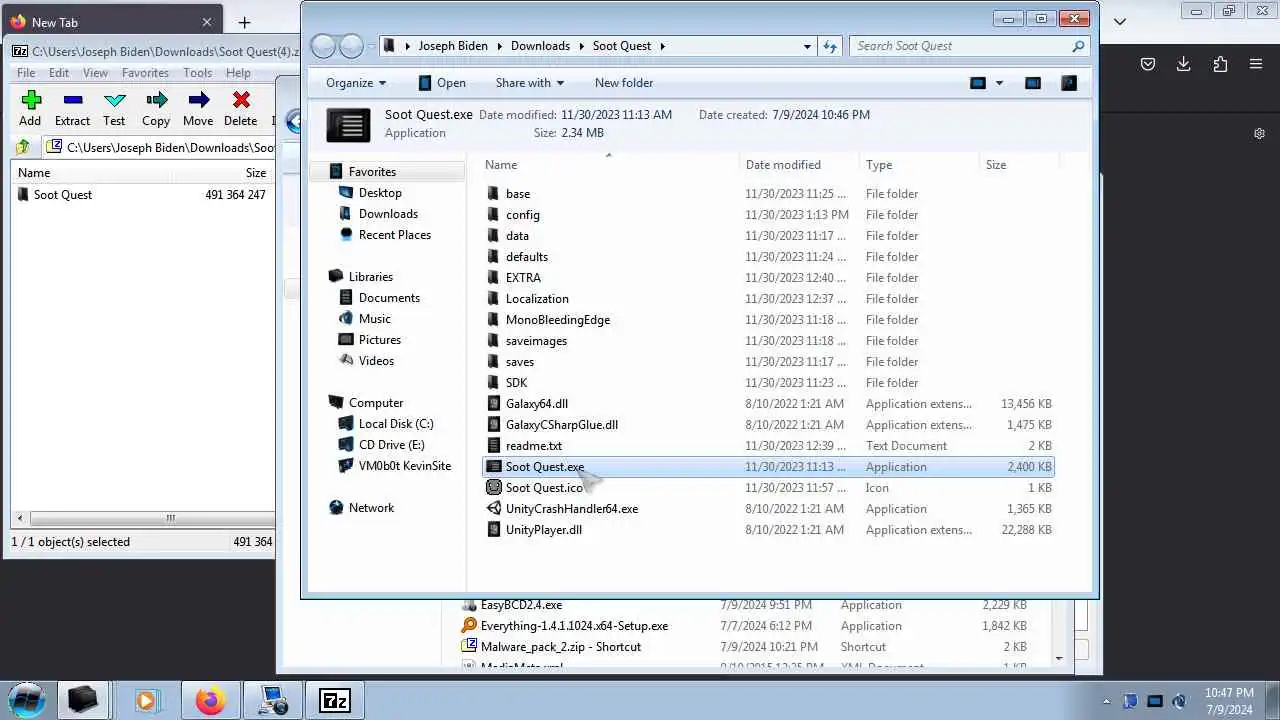Select Soot Quest folder in 7-Zip list

(62, 194)
